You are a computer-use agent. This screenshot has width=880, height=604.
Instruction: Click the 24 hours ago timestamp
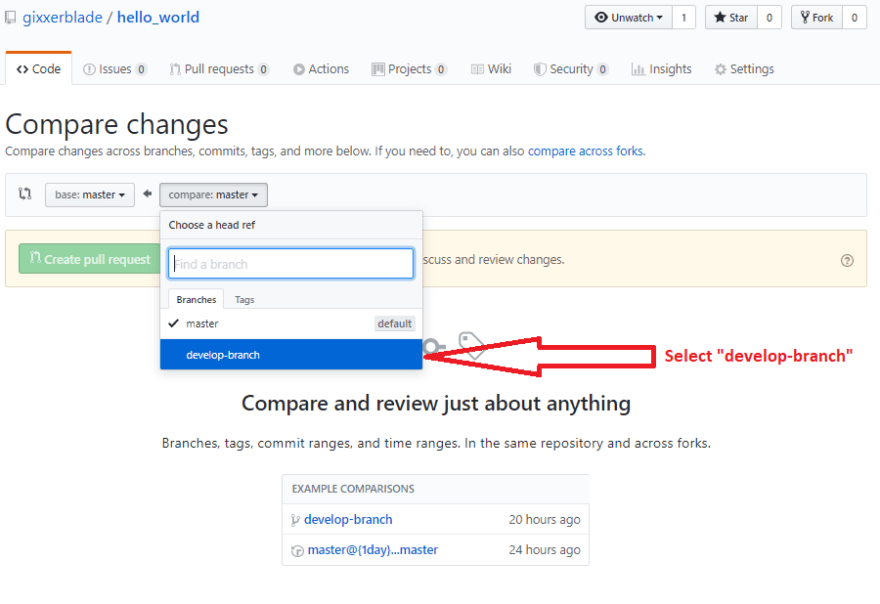click(x=544, y=550)
